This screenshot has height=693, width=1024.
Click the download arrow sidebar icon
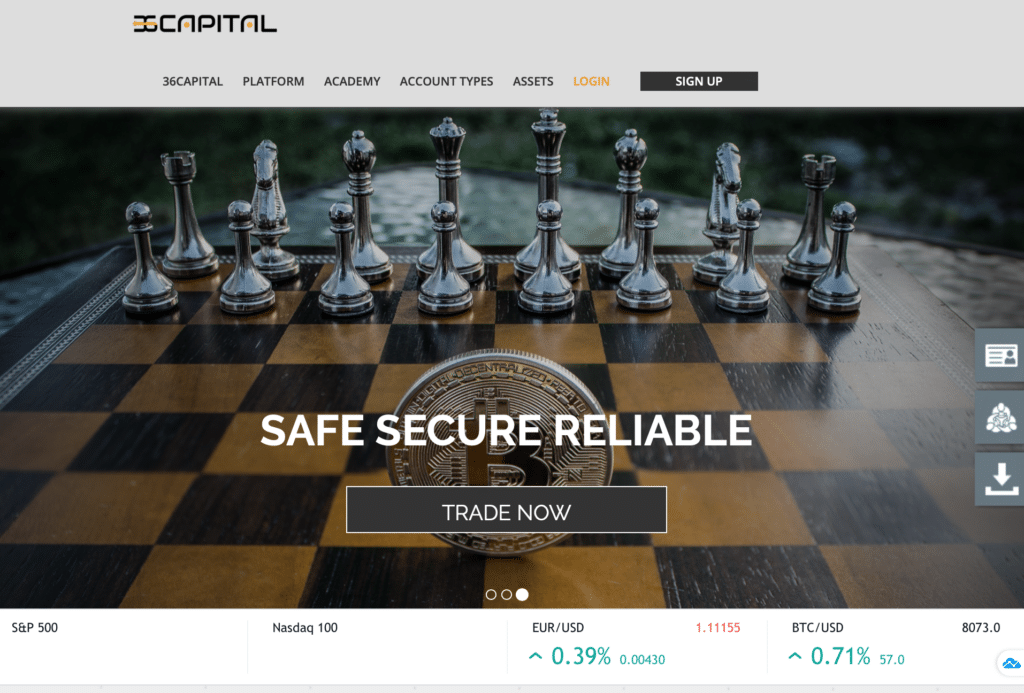coord(1000,479)
